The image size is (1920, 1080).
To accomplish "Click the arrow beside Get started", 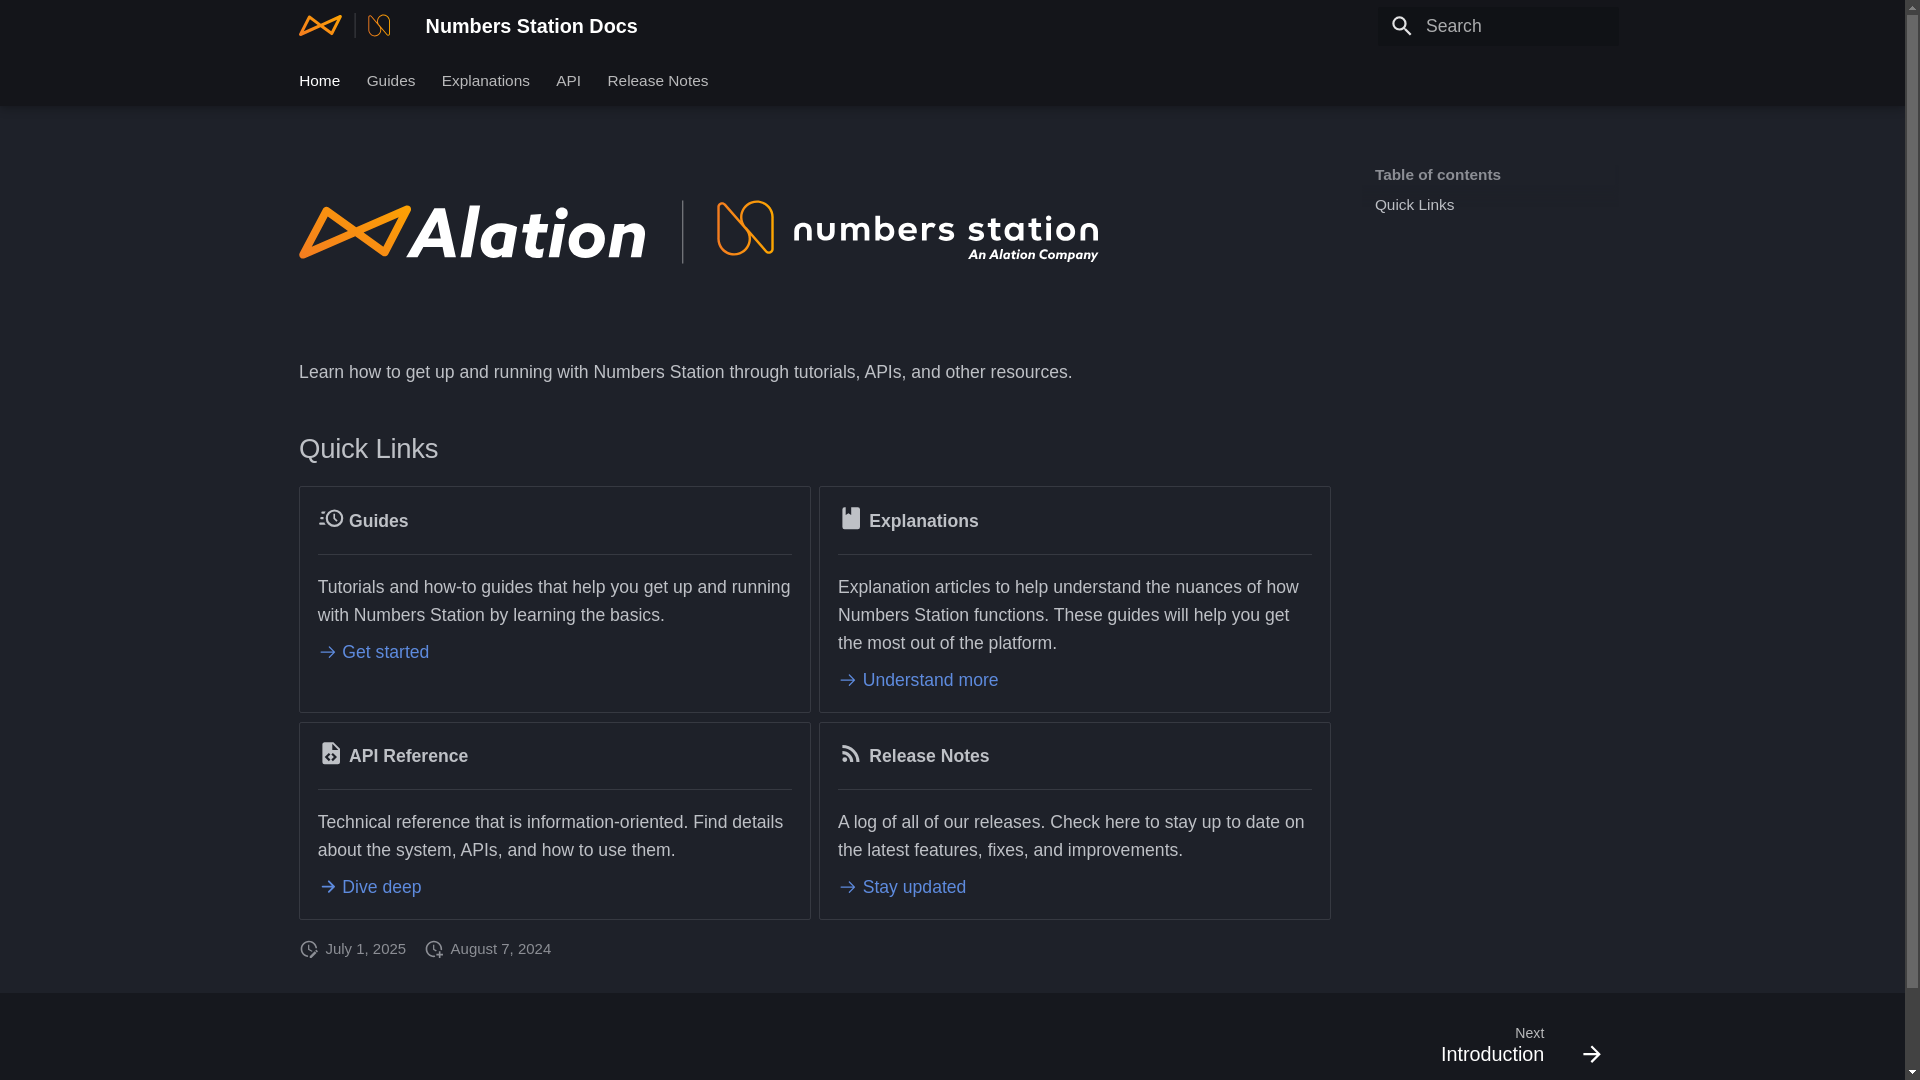I will pos(327,652).
